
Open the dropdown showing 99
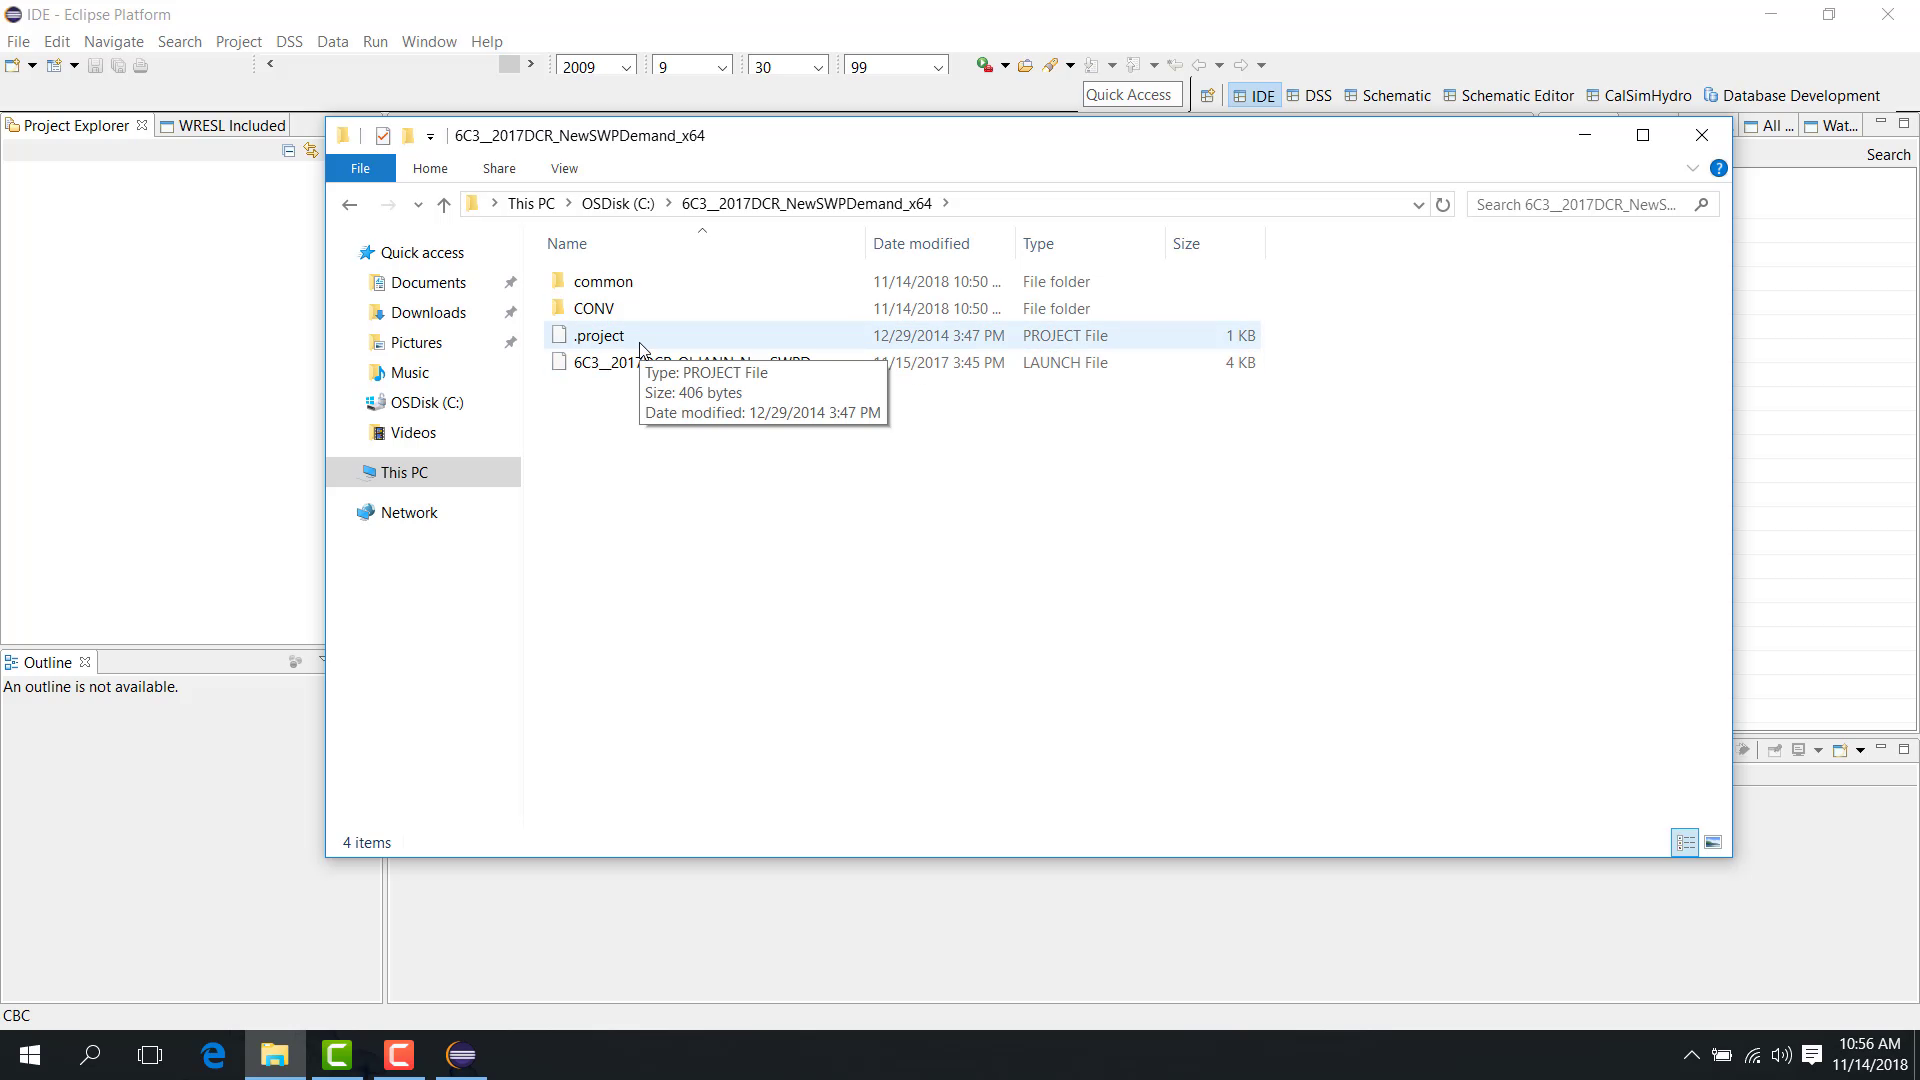point(938,68)
